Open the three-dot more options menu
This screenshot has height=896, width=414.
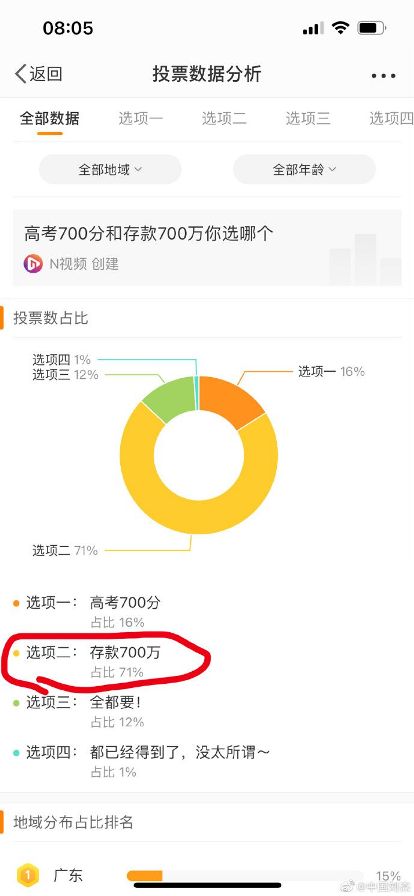coord(383,75)
